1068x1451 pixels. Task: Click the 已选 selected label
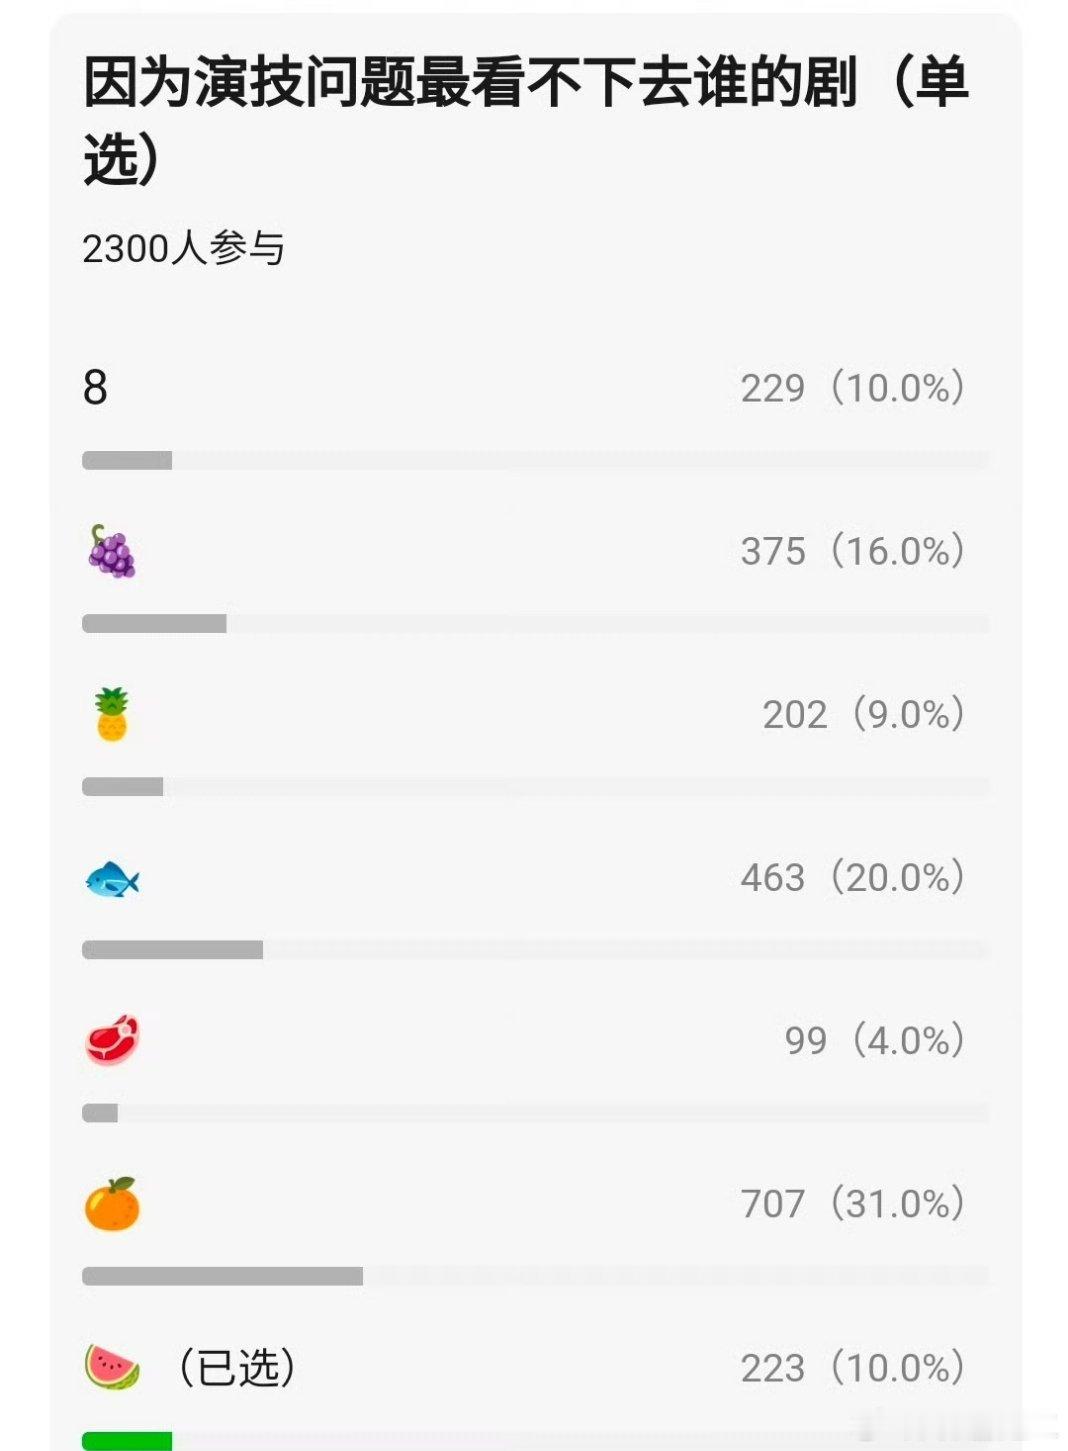click(237, 1367)
